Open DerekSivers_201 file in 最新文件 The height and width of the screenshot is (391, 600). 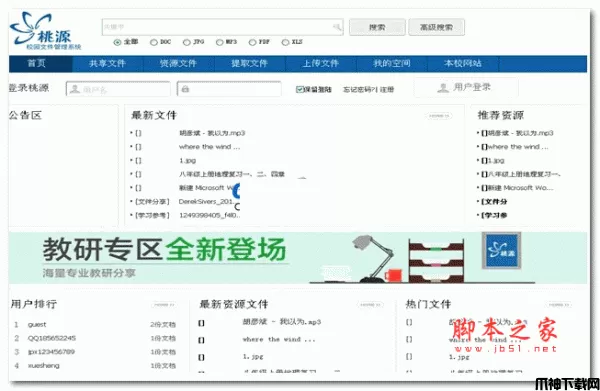click(x=207, y=202)
